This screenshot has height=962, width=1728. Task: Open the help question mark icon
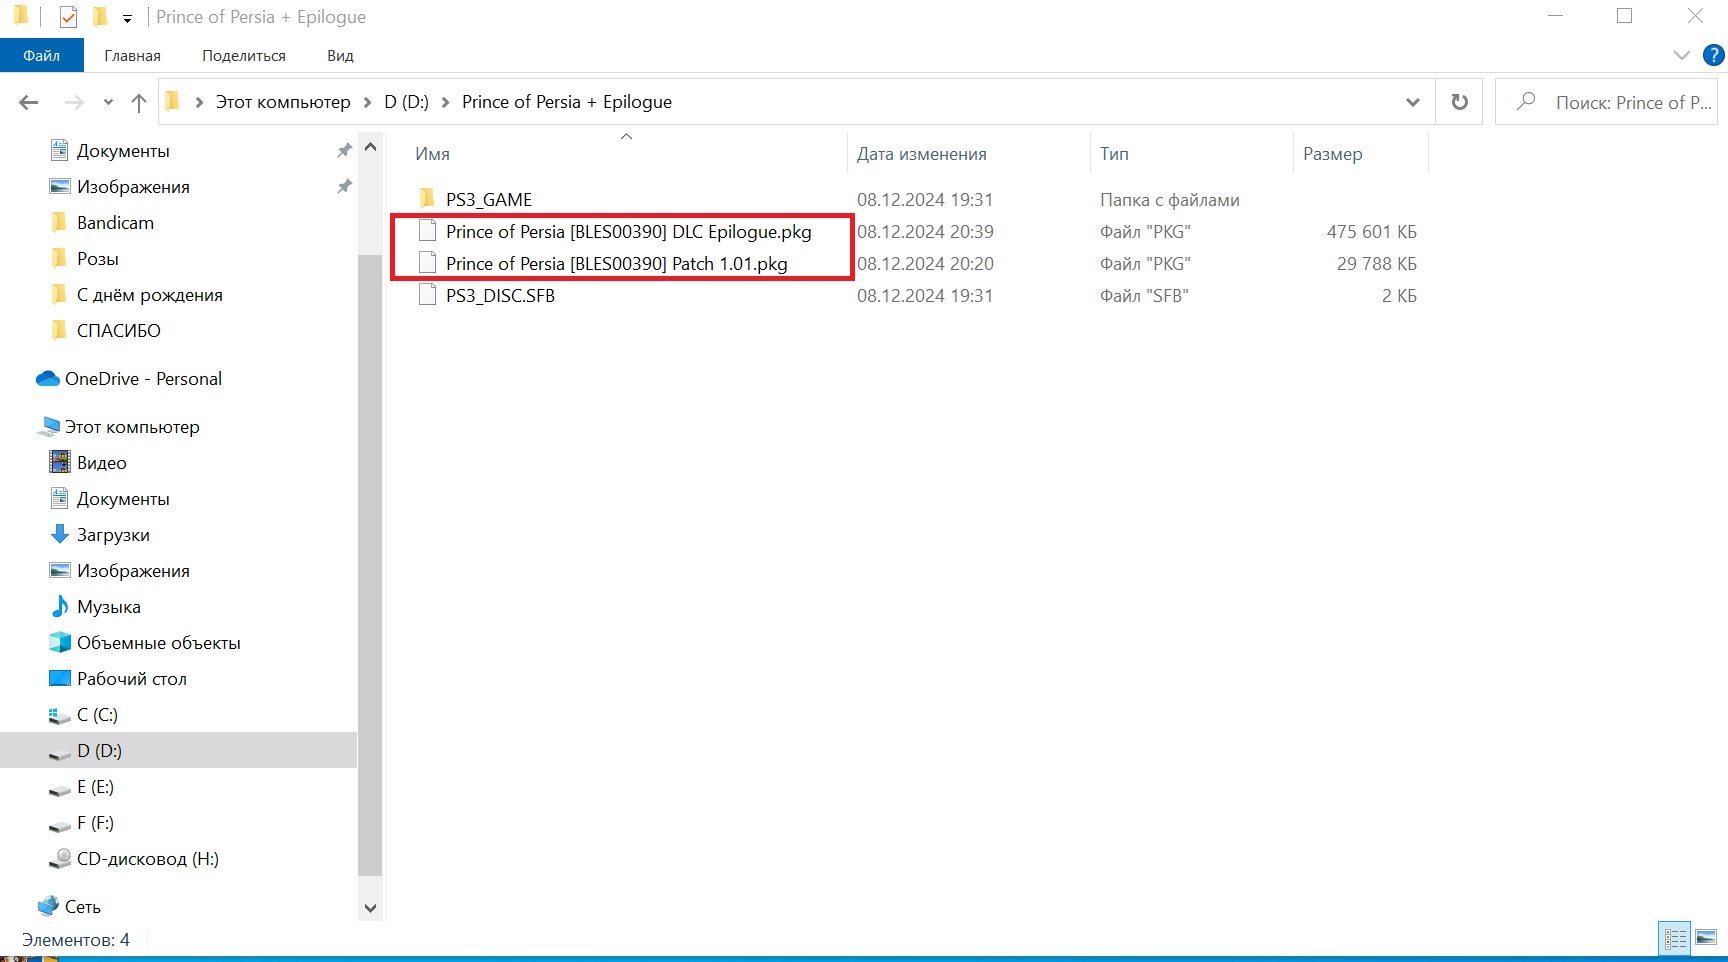[1713, 55]
